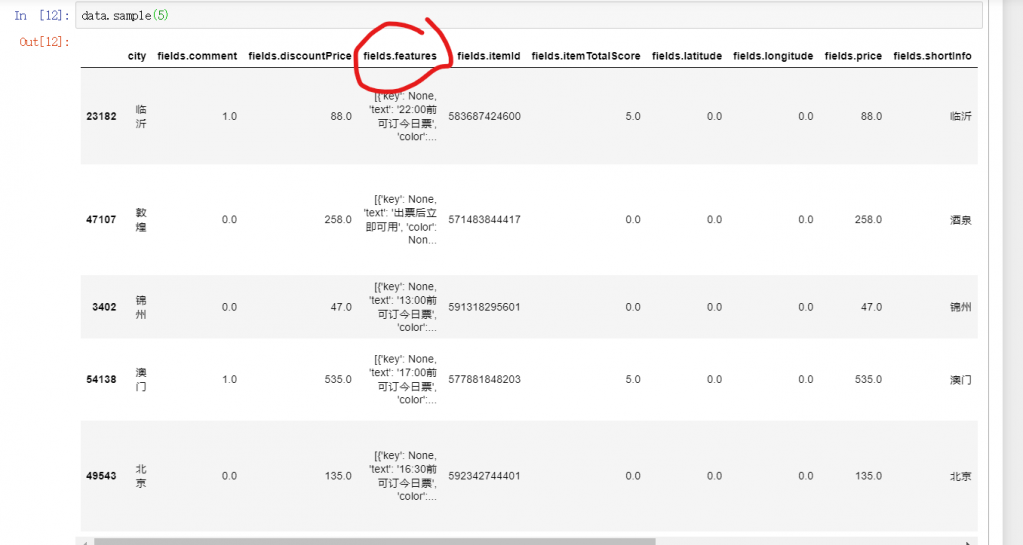The height and width of the screenshot is (545, 1023).
Task: Select the fields.itemId column header
Action: pyautogui.click(x=489, y=56)
